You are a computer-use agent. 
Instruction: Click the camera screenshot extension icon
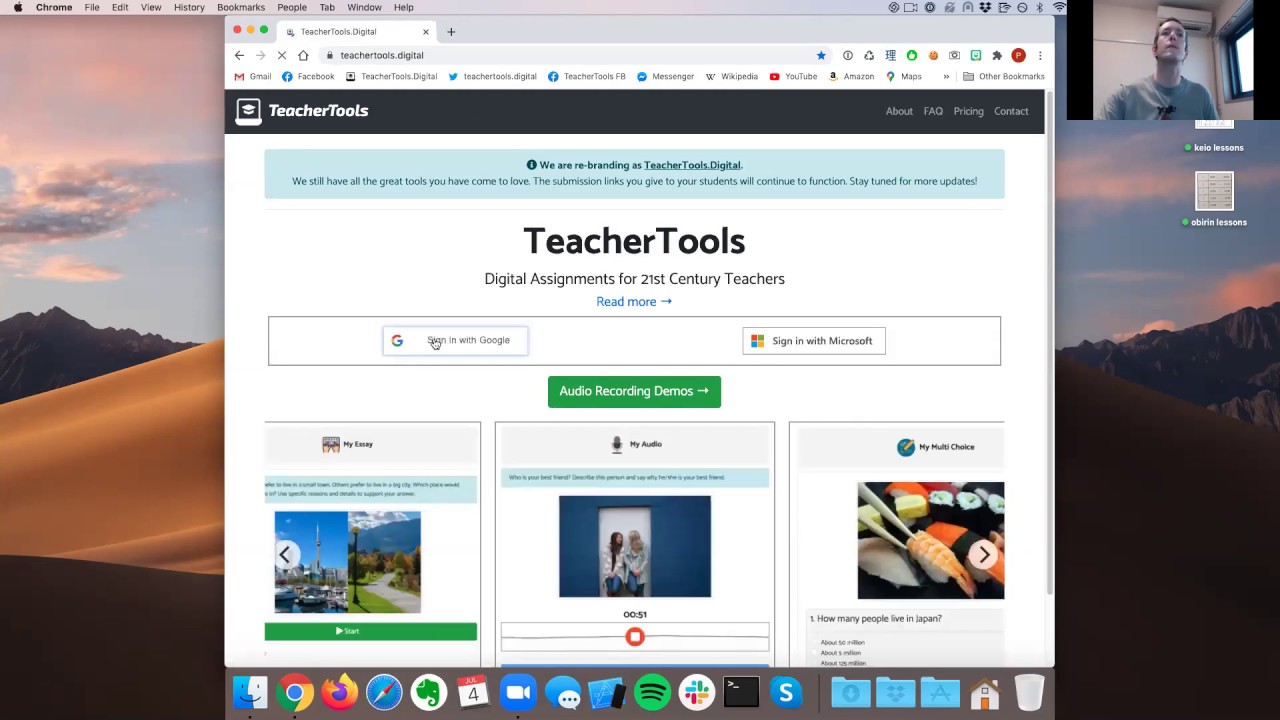[x=954, y=55]
